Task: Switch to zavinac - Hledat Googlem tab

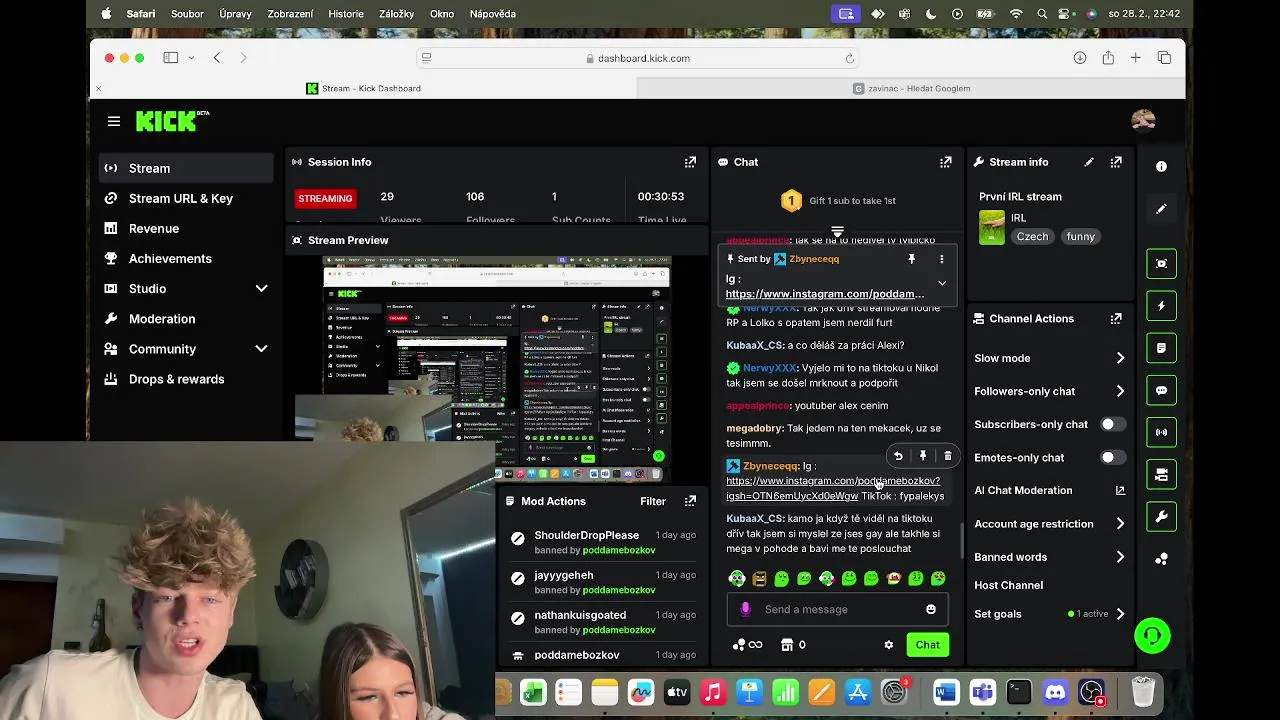Action: point(911,88)
